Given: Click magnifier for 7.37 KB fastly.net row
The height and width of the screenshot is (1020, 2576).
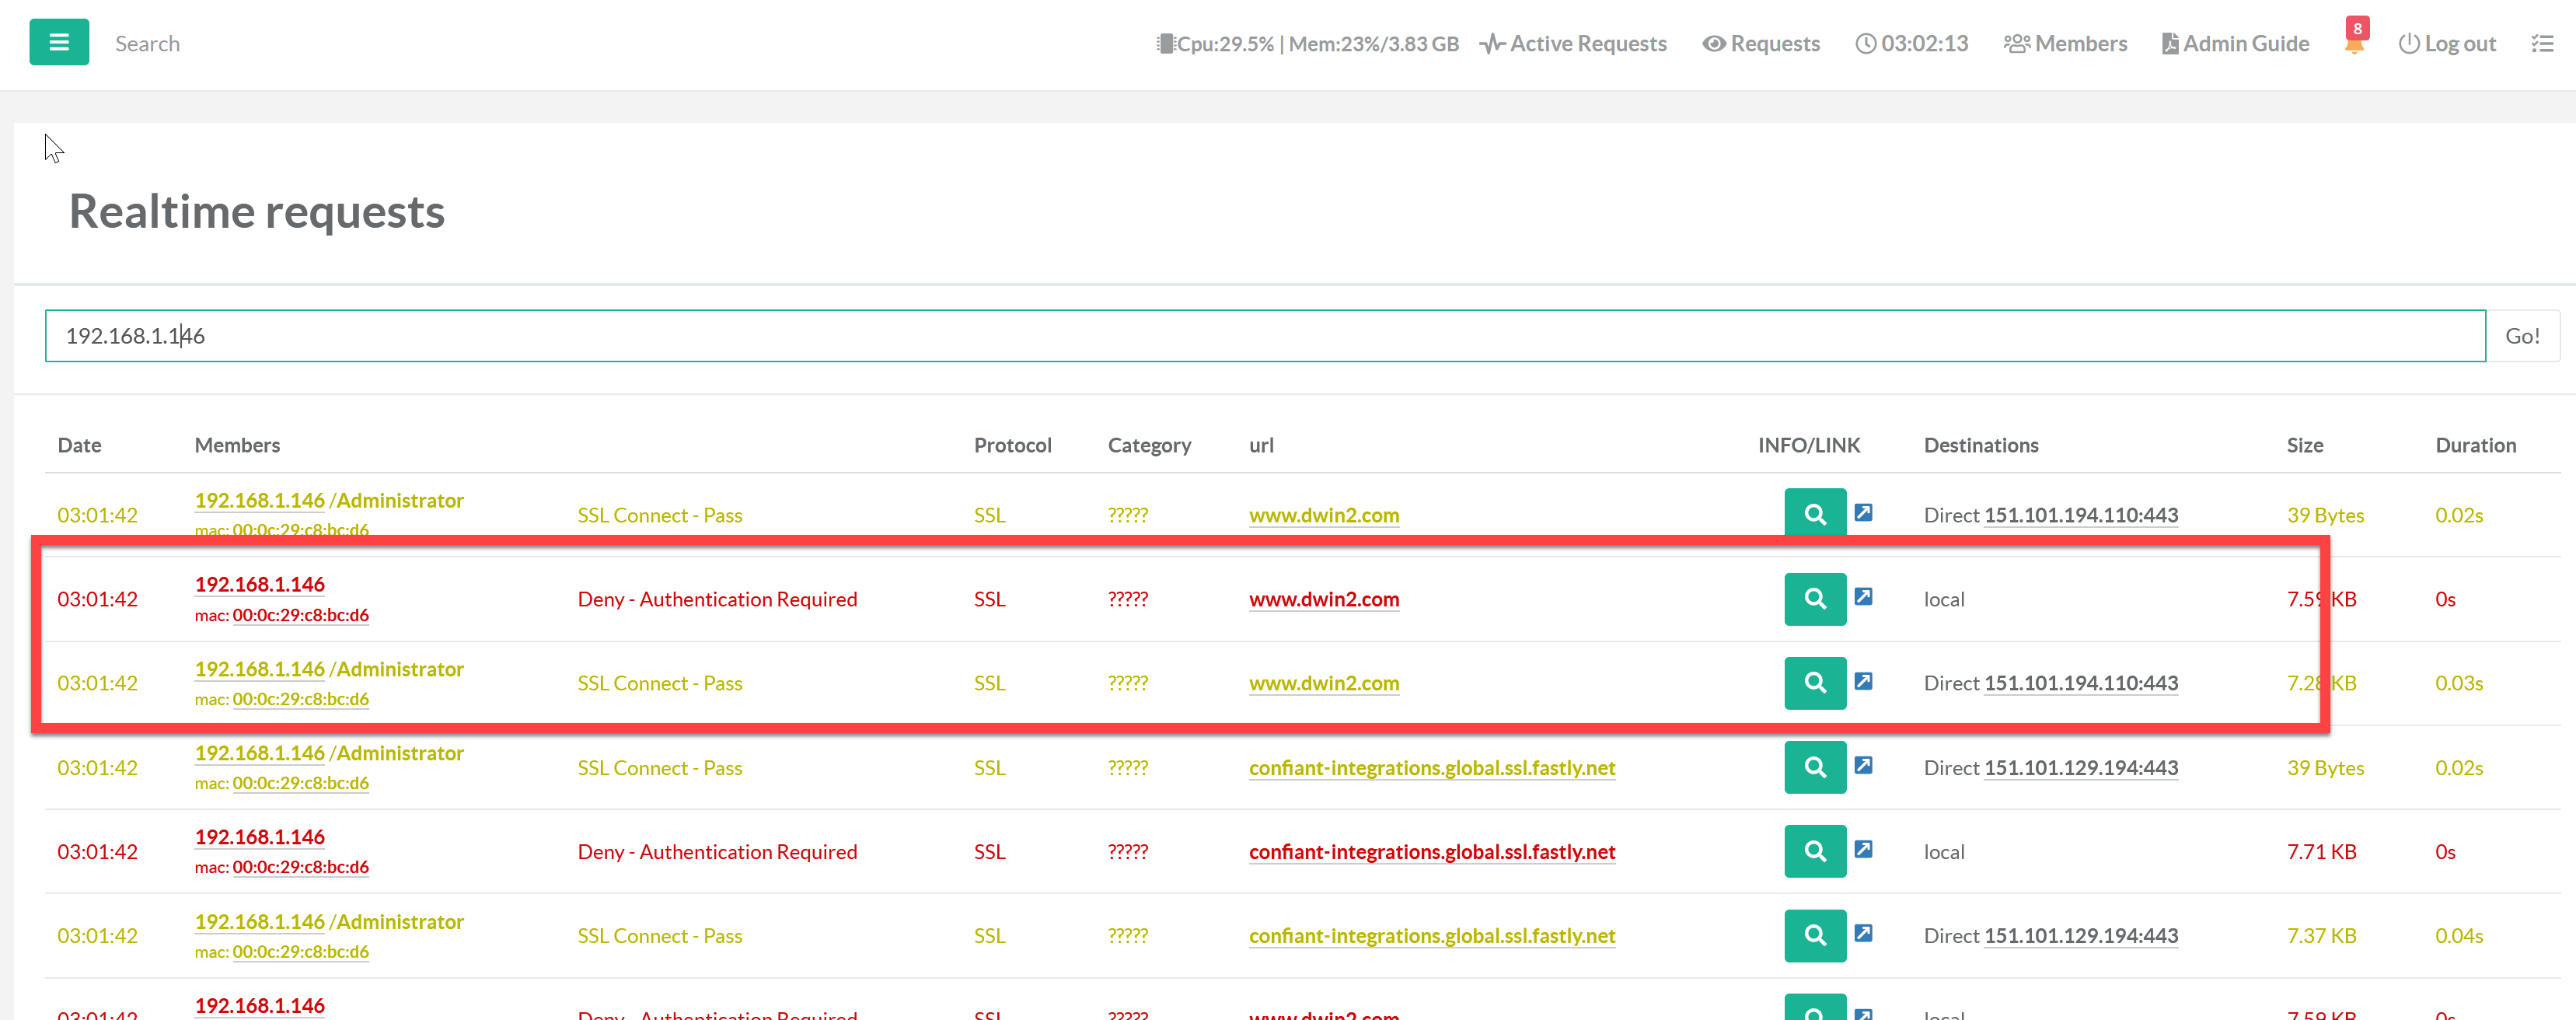Looking at the screenshot, I should coord(1814,935).
